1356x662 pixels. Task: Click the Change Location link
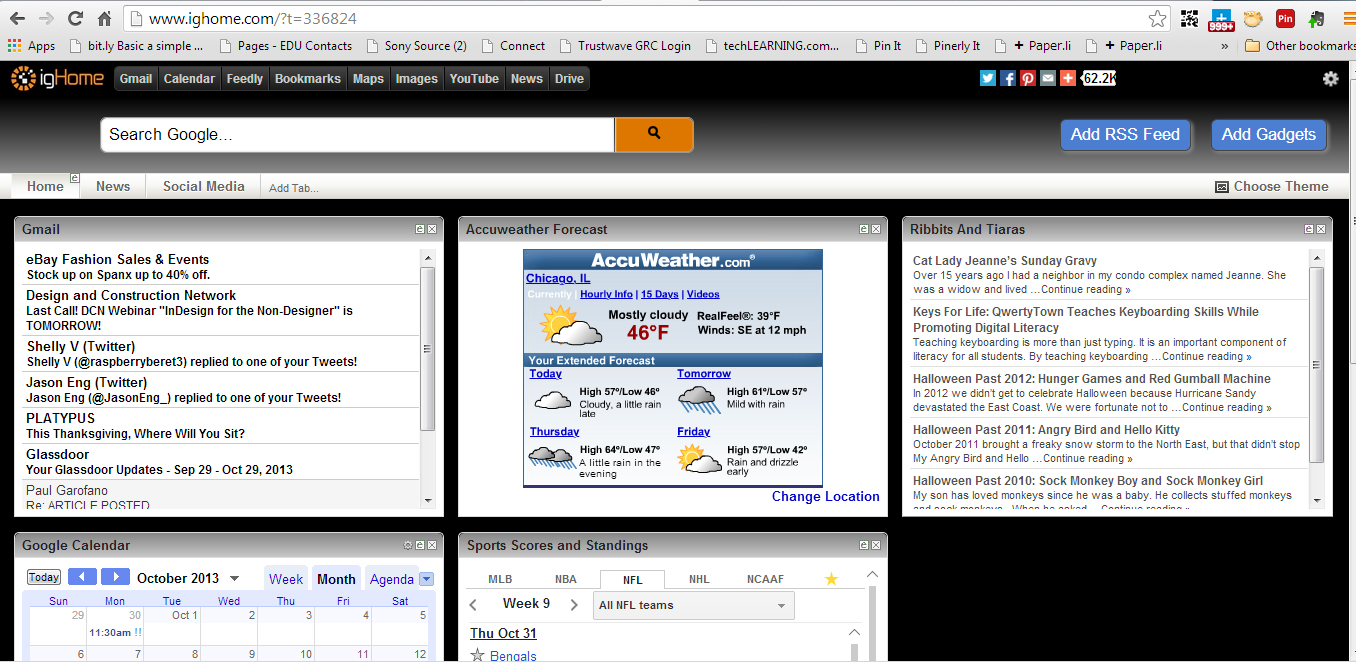(825, 496)
